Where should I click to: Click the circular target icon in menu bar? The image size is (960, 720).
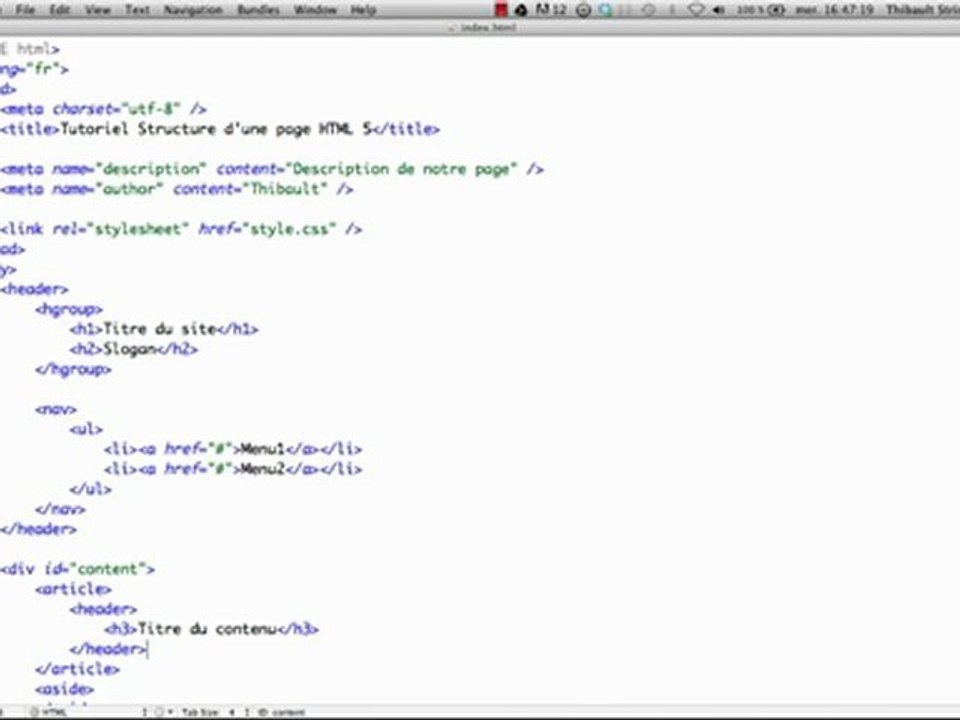[x=583, y=10]
